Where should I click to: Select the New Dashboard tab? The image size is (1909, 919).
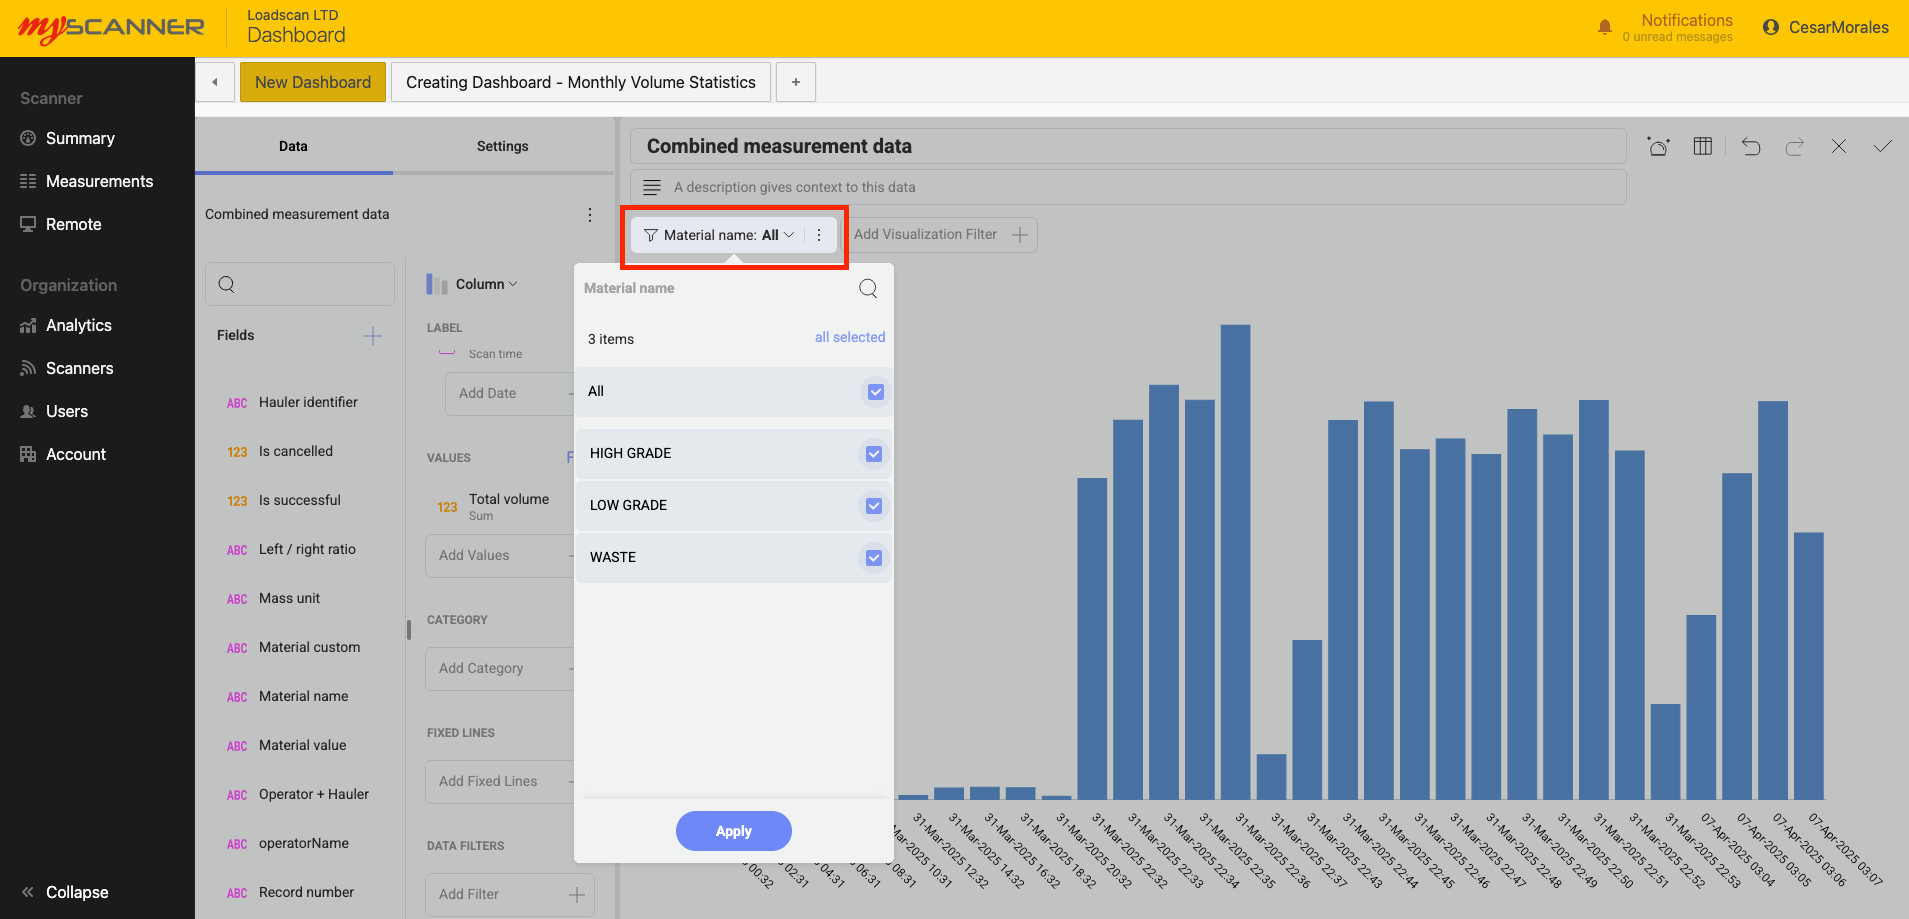tap(313, 82)
